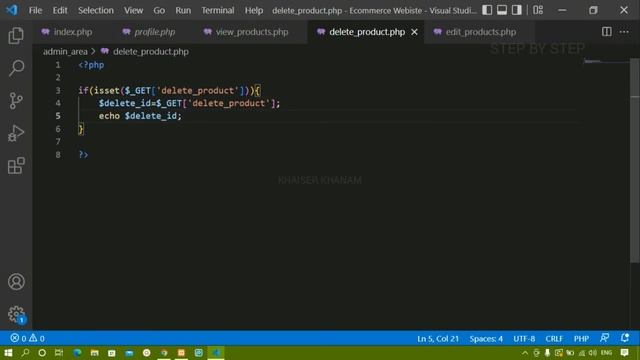
Task: Click the echo $delete_id code line
Action: 140,116
